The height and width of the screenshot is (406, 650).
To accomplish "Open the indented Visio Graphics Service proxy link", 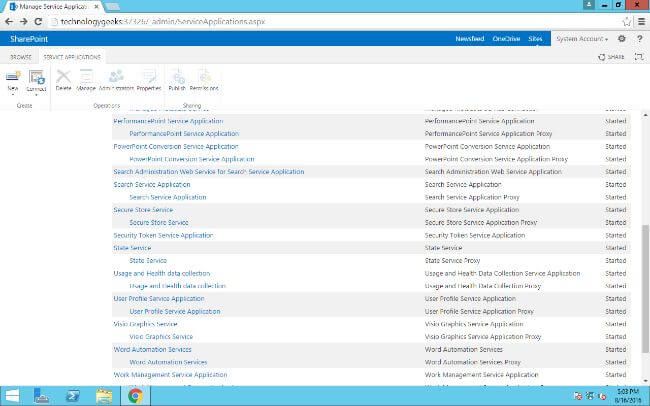I will [161, 336].
